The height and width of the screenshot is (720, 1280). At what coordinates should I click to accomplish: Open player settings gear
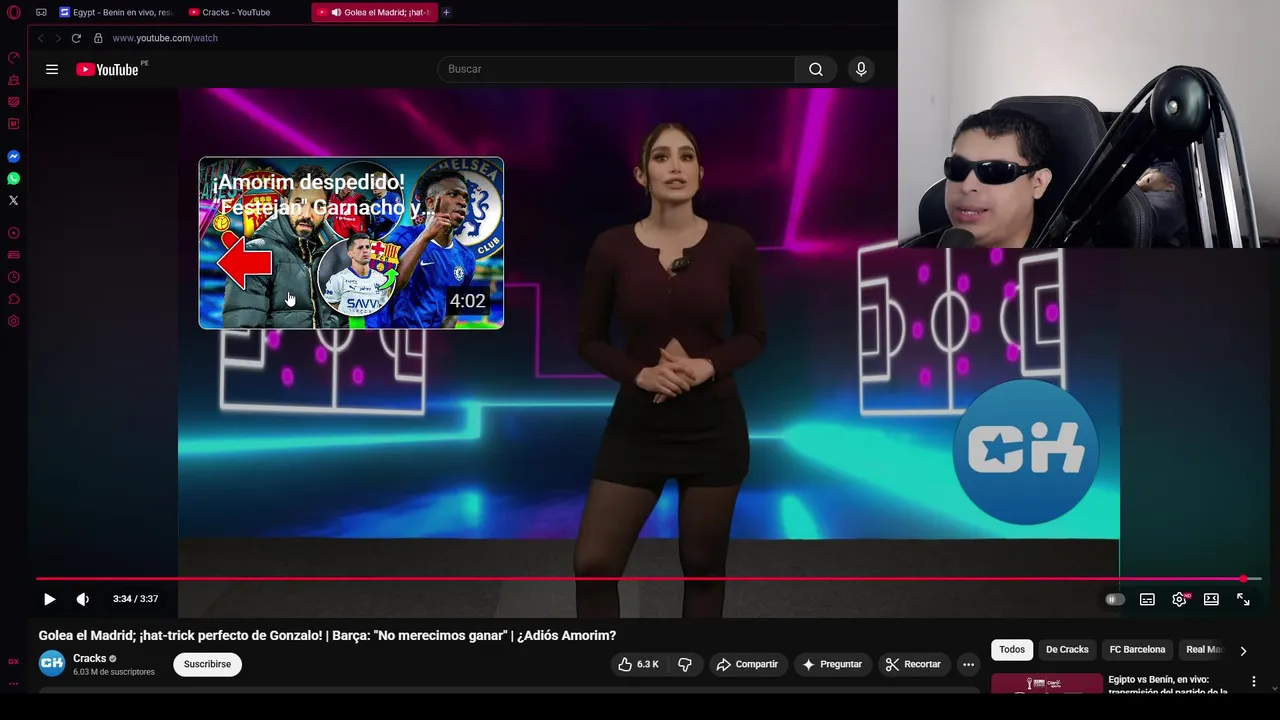point(1180,599)
